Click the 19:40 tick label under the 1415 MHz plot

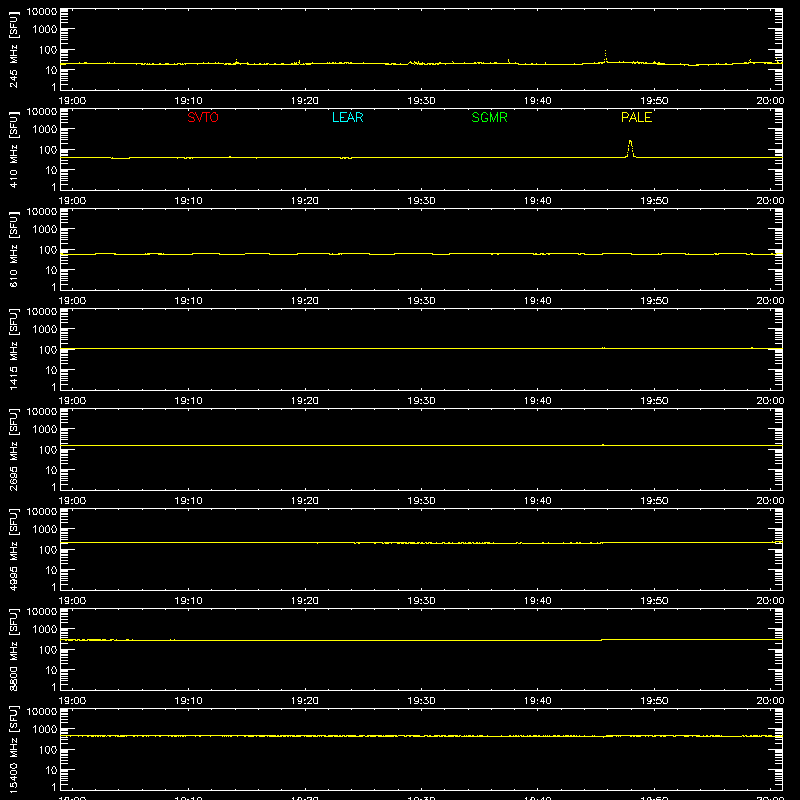(537, 401)
